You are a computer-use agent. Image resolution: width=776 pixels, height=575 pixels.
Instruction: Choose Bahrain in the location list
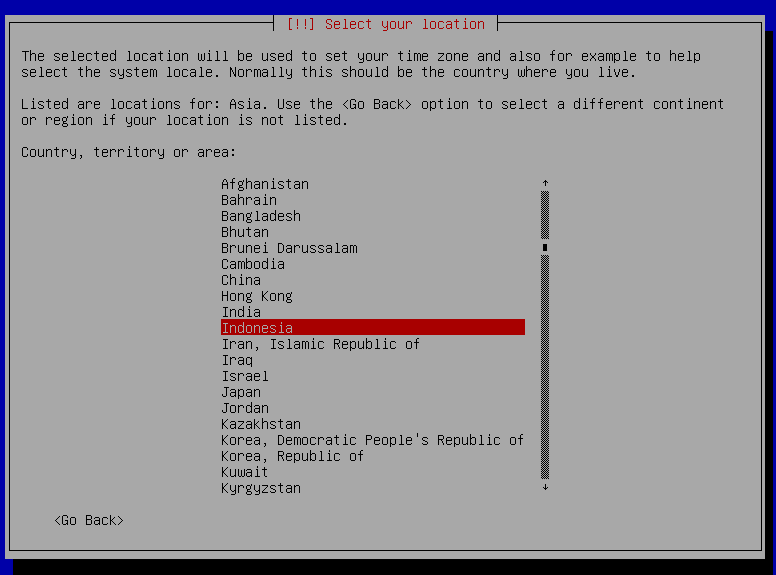[x=373, y=200]
